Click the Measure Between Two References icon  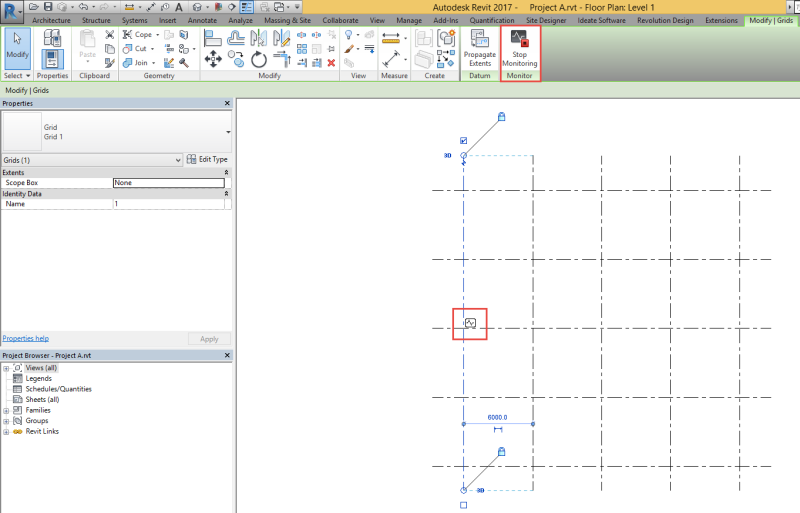391,37
